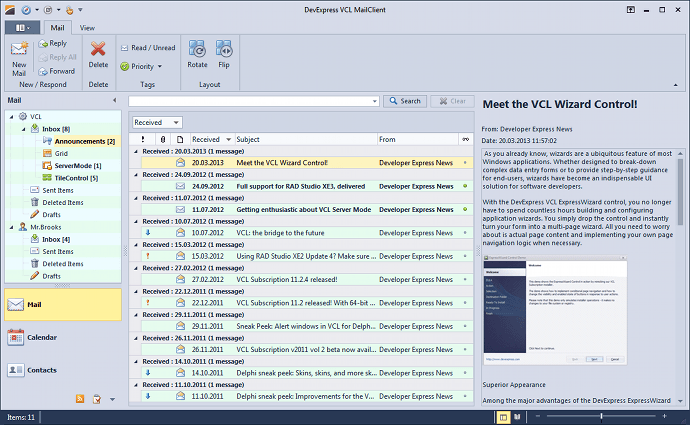Viewport: 690px width, 425px height.
Task: Collapse the VCL account node
Action: pyautogui.click(x=12, y=117)
